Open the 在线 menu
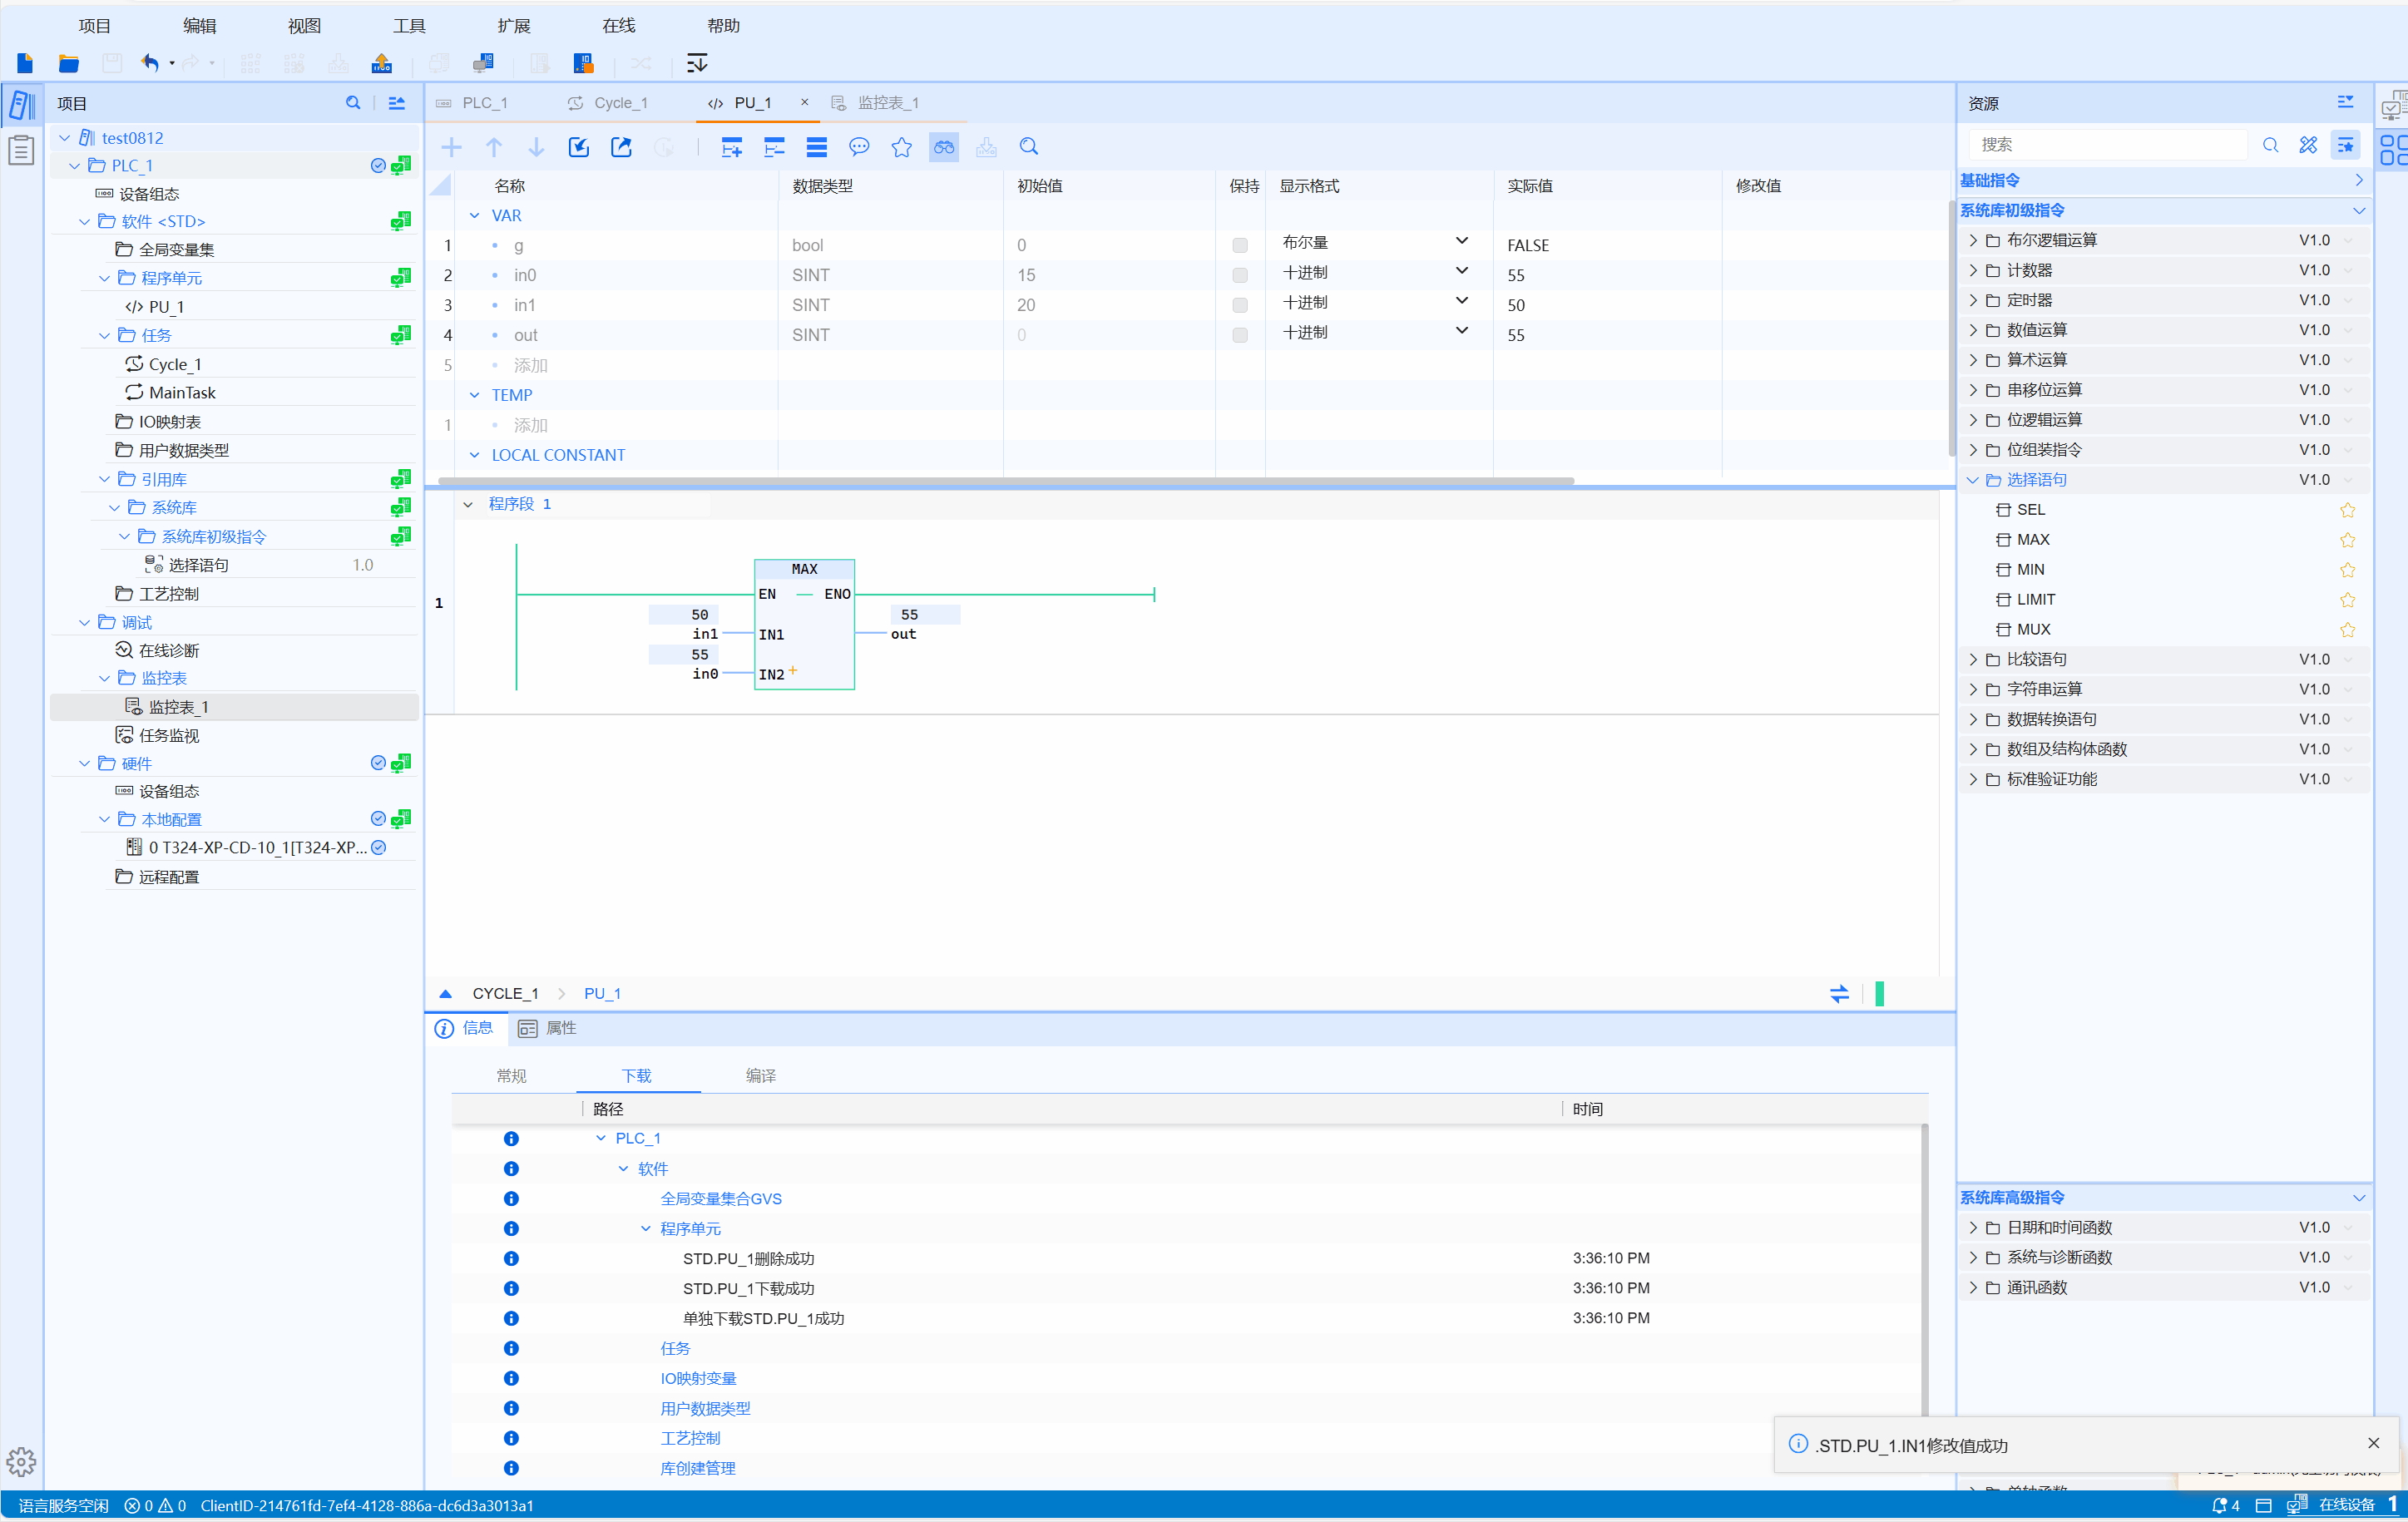Viewport: 2408px width, 1522px height. [x=618, y=26]
